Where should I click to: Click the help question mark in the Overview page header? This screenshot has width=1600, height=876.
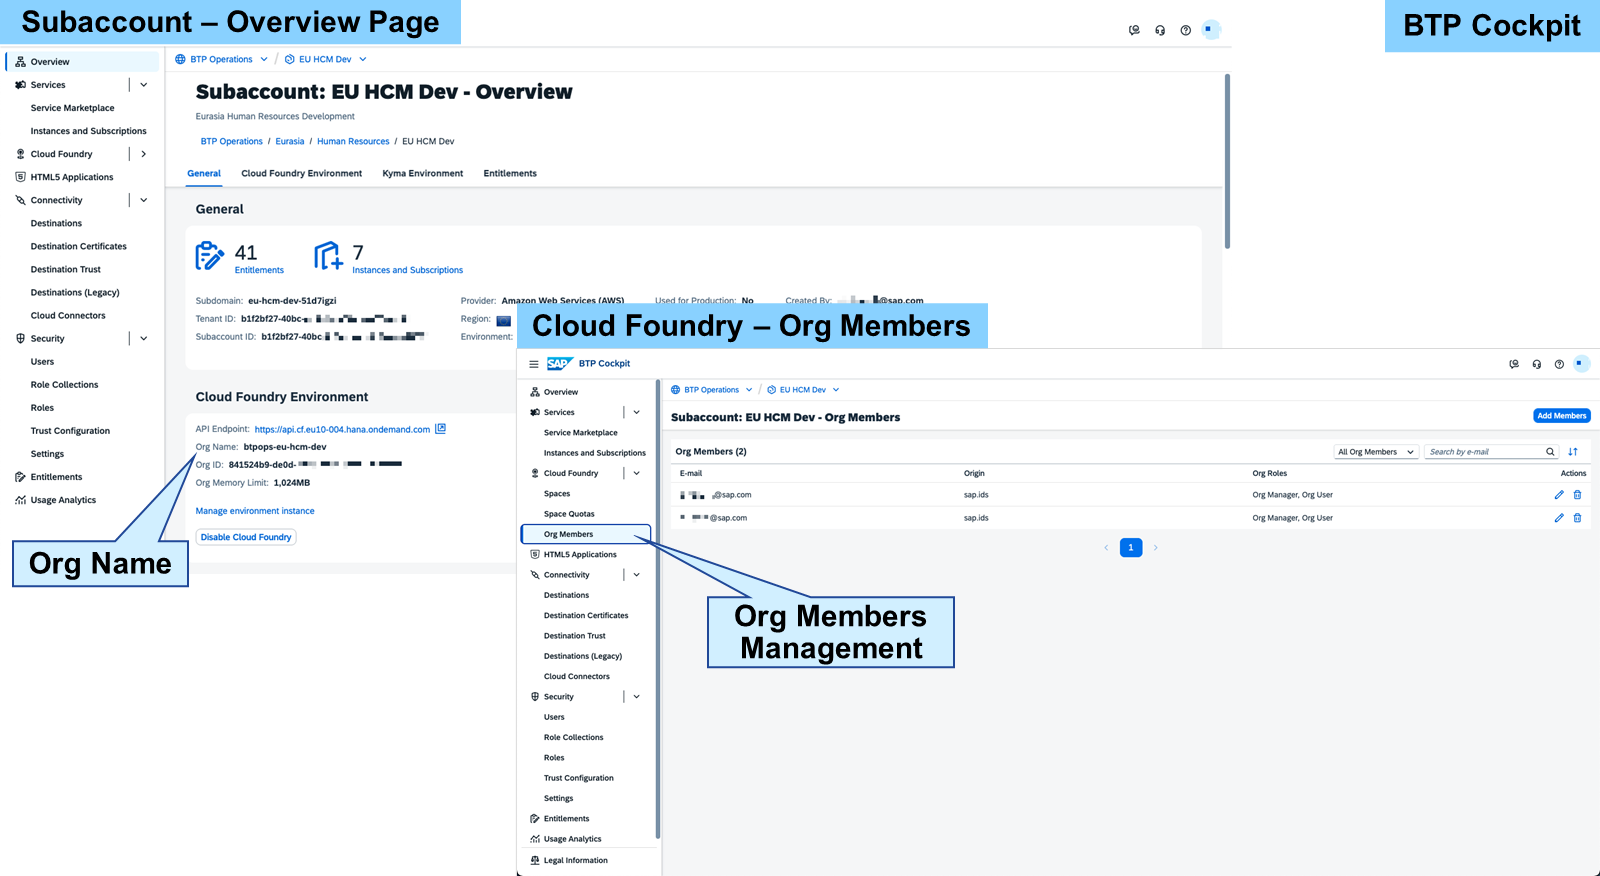1185,30
